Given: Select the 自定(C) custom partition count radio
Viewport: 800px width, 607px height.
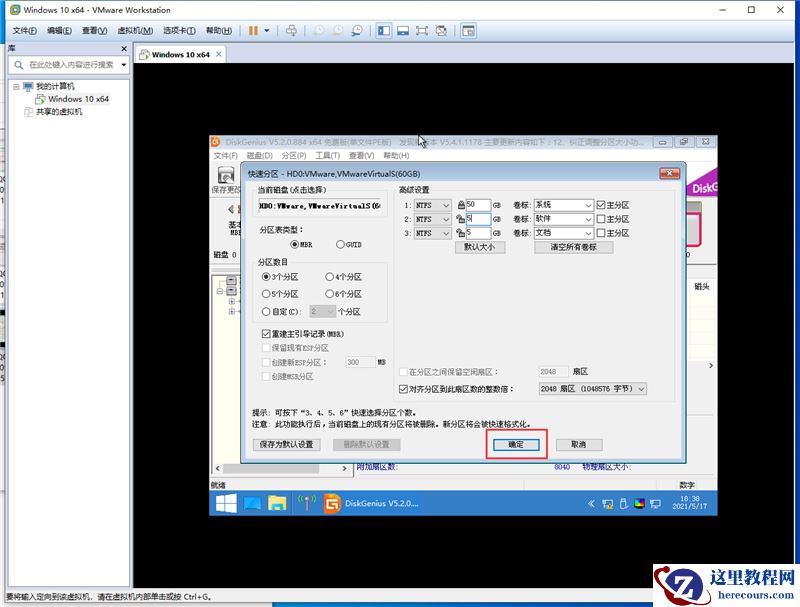Looking at the screenshot, I should pos(266,311).
